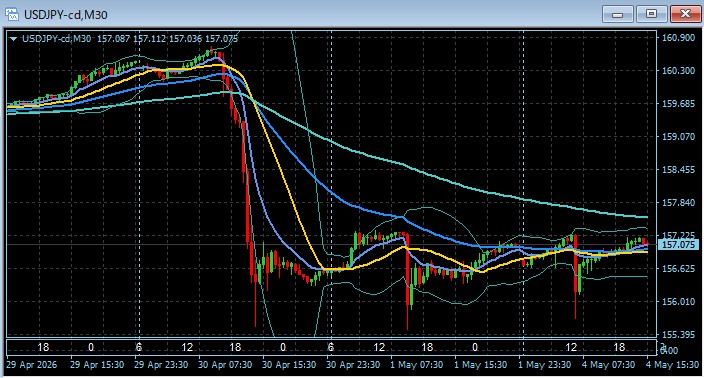This screenshot has height=378, width=704.
Task: Click the 29 Apr 2026 date label
Action: click(x=32, y=365)
